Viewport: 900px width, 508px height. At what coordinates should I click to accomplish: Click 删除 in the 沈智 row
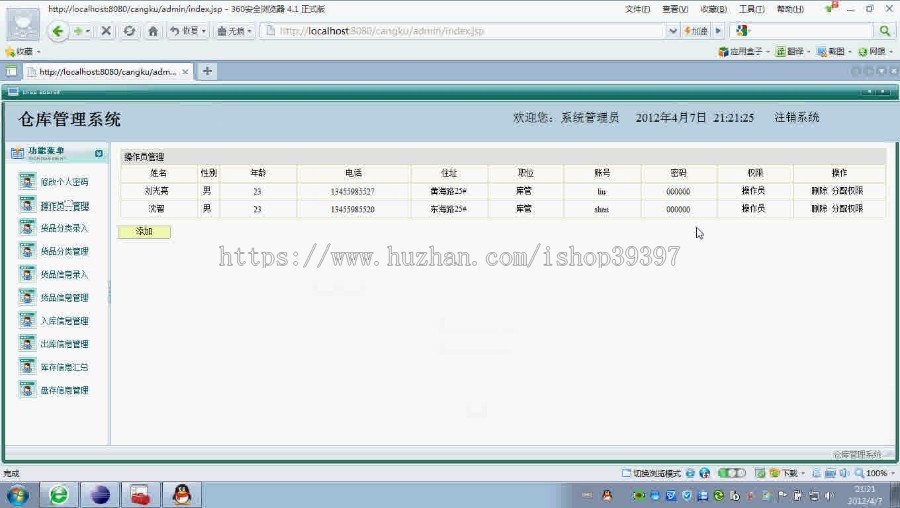pos(819,209)
